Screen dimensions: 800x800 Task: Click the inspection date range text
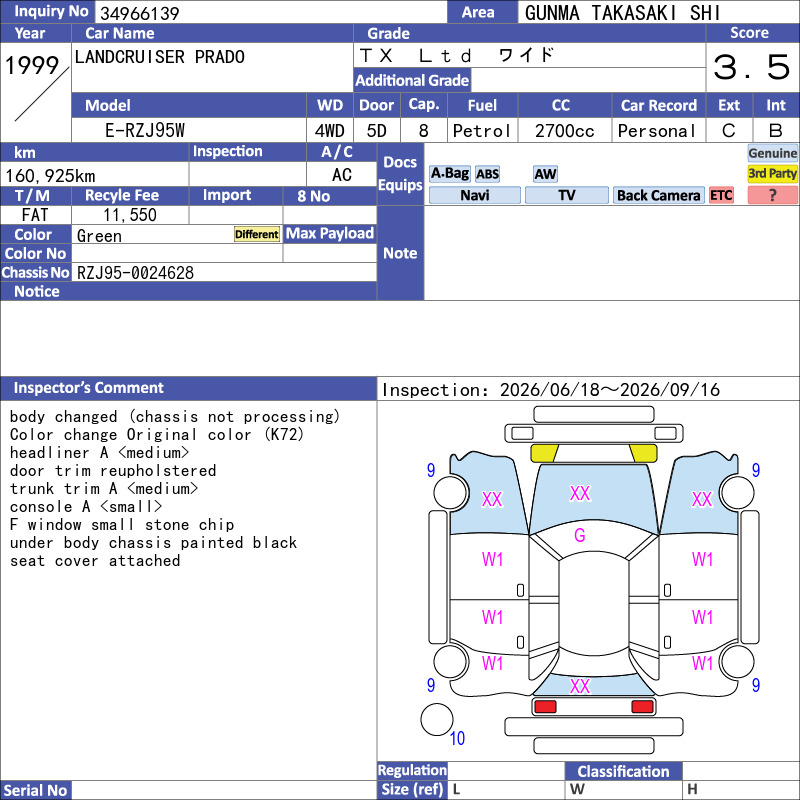(x=551, y=390)
